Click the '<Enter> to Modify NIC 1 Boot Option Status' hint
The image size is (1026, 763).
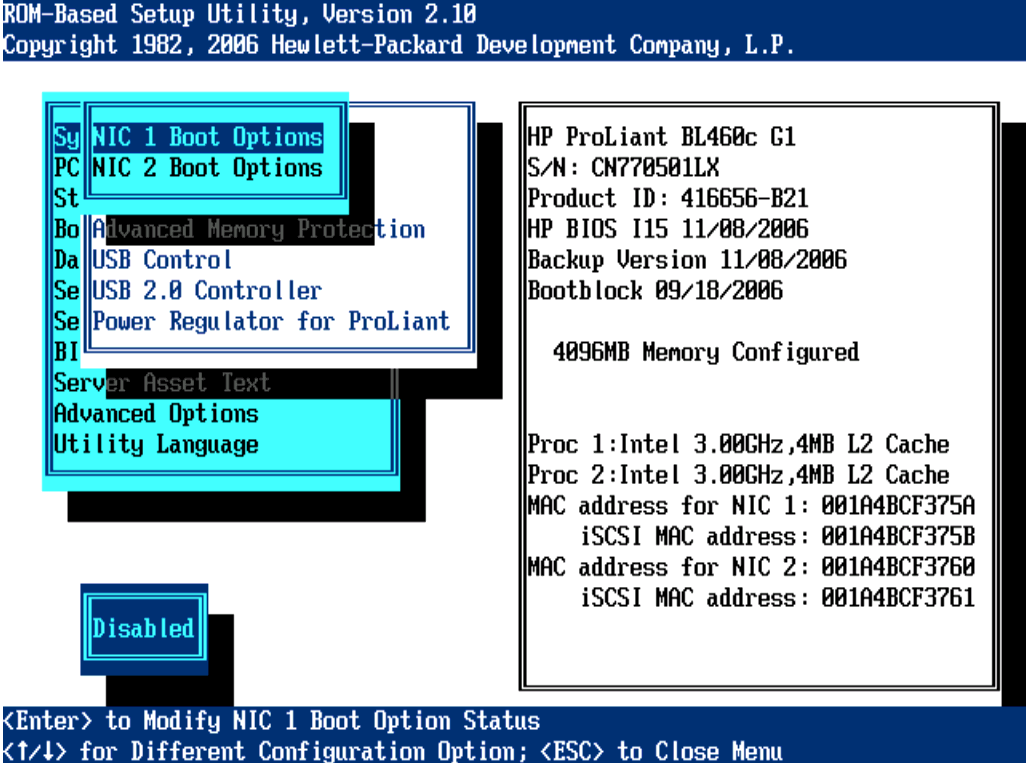(x=272, y=721)
